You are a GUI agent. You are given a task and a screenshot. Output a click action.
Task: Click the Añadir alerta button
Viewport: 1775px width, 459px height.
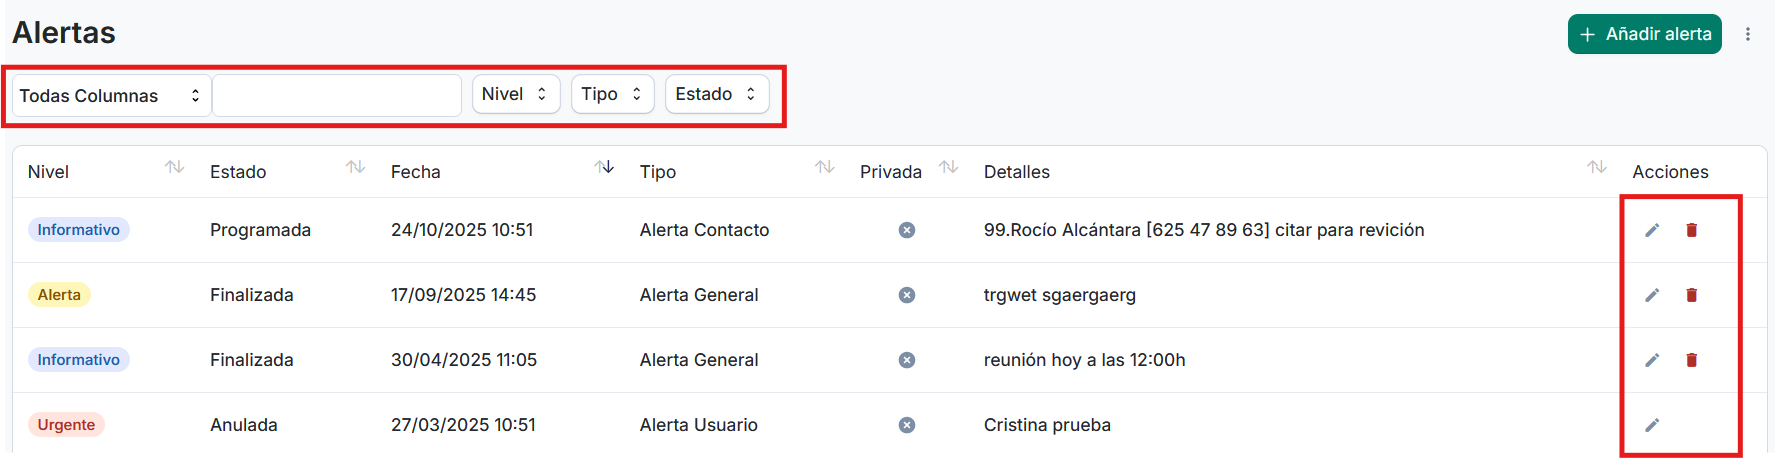pyautogui.click(x=1644, y=34)
